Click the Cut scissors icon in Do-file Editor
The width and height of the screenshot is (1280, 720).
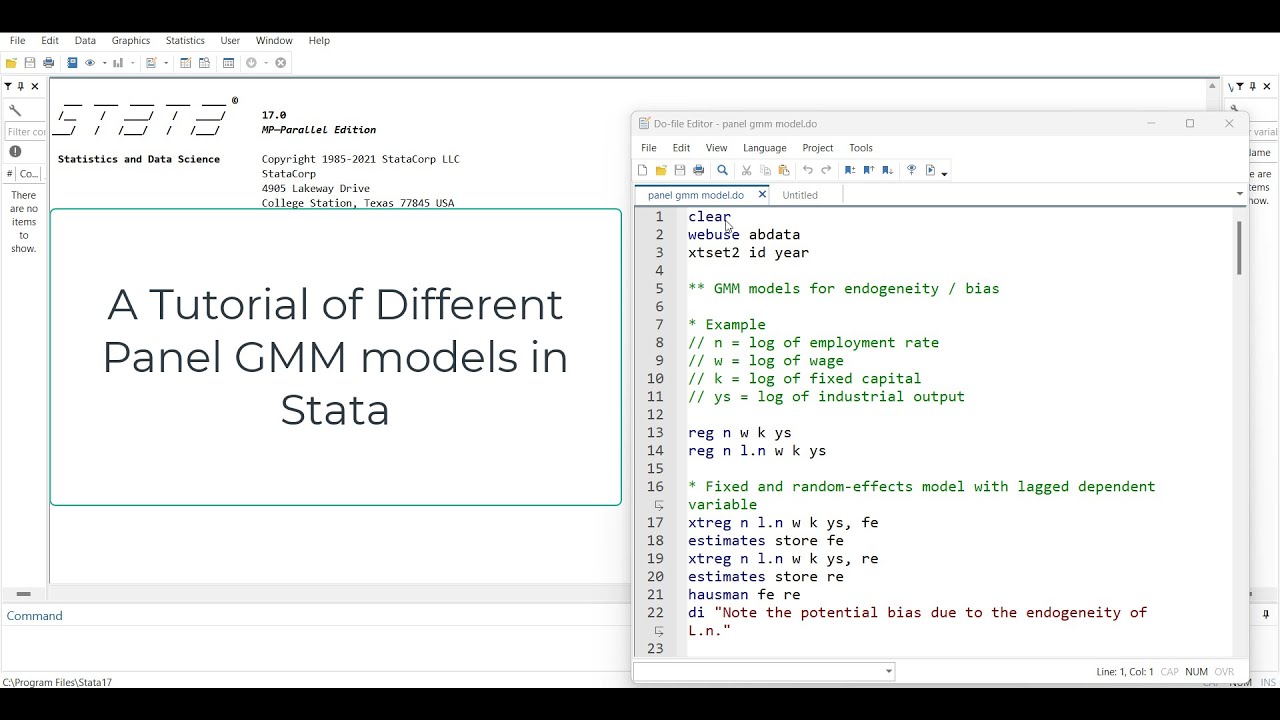[x=746, y=171]
